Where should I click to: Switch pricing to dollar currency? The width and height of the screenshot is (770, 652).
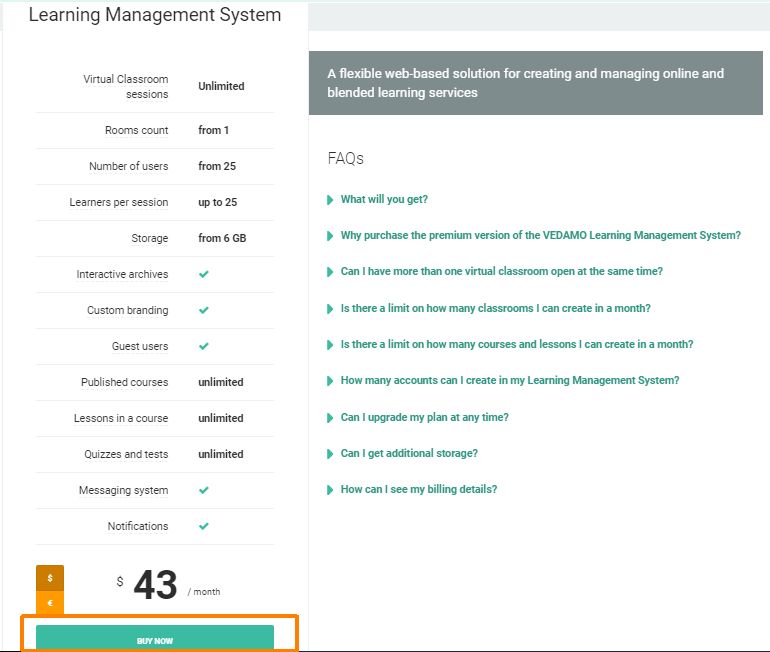pyautogui.click(x=50, y=578)
